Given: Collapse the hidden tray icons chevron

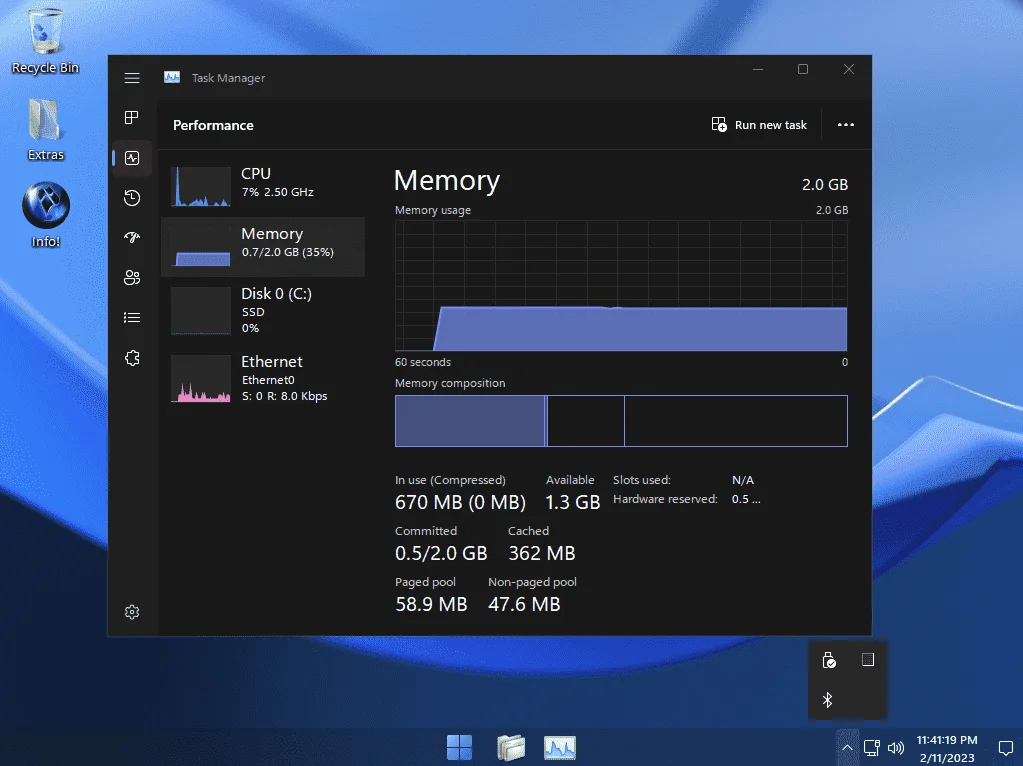Looking at the screenshot, I should [847, 748].
